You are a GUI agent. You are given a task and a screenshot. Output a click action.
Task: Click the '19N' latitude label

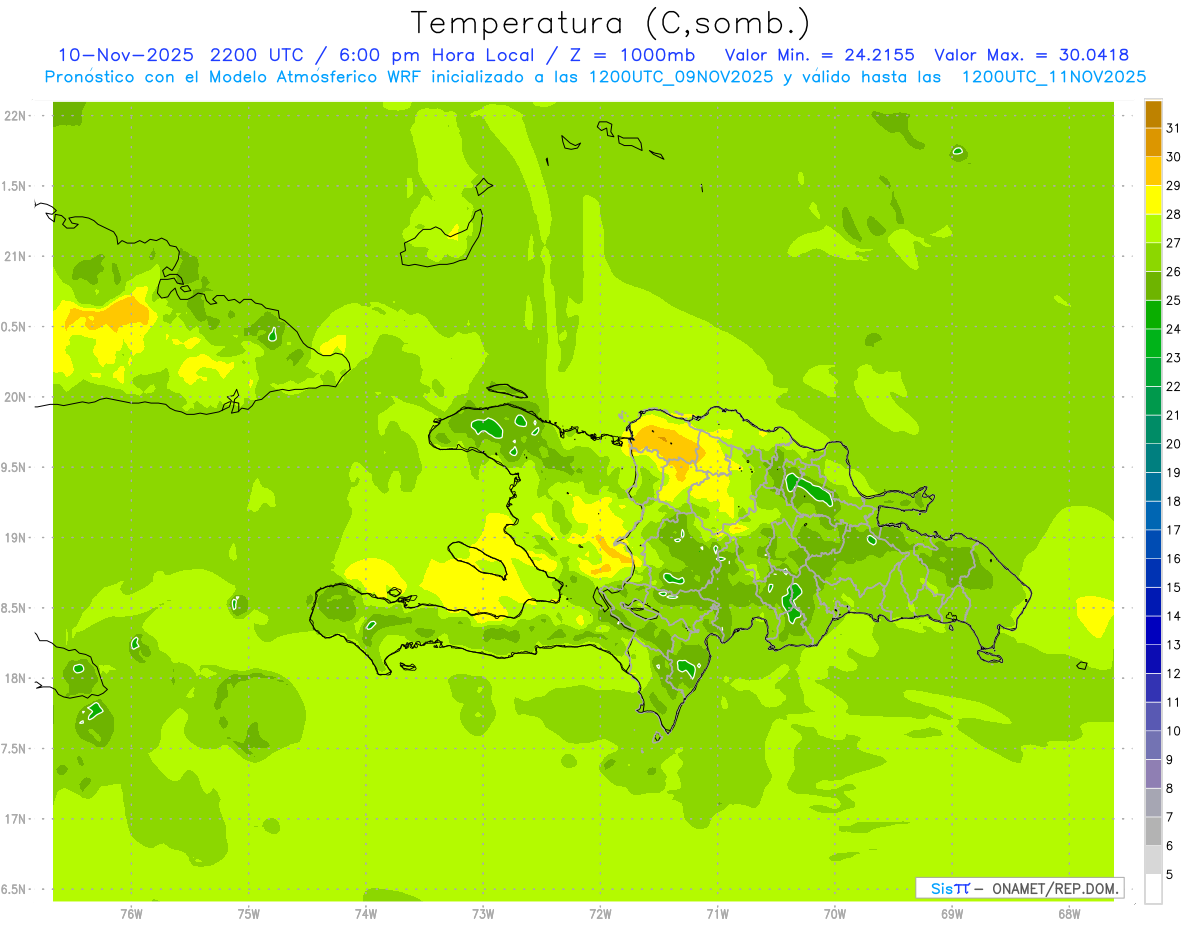coord(14,538)
